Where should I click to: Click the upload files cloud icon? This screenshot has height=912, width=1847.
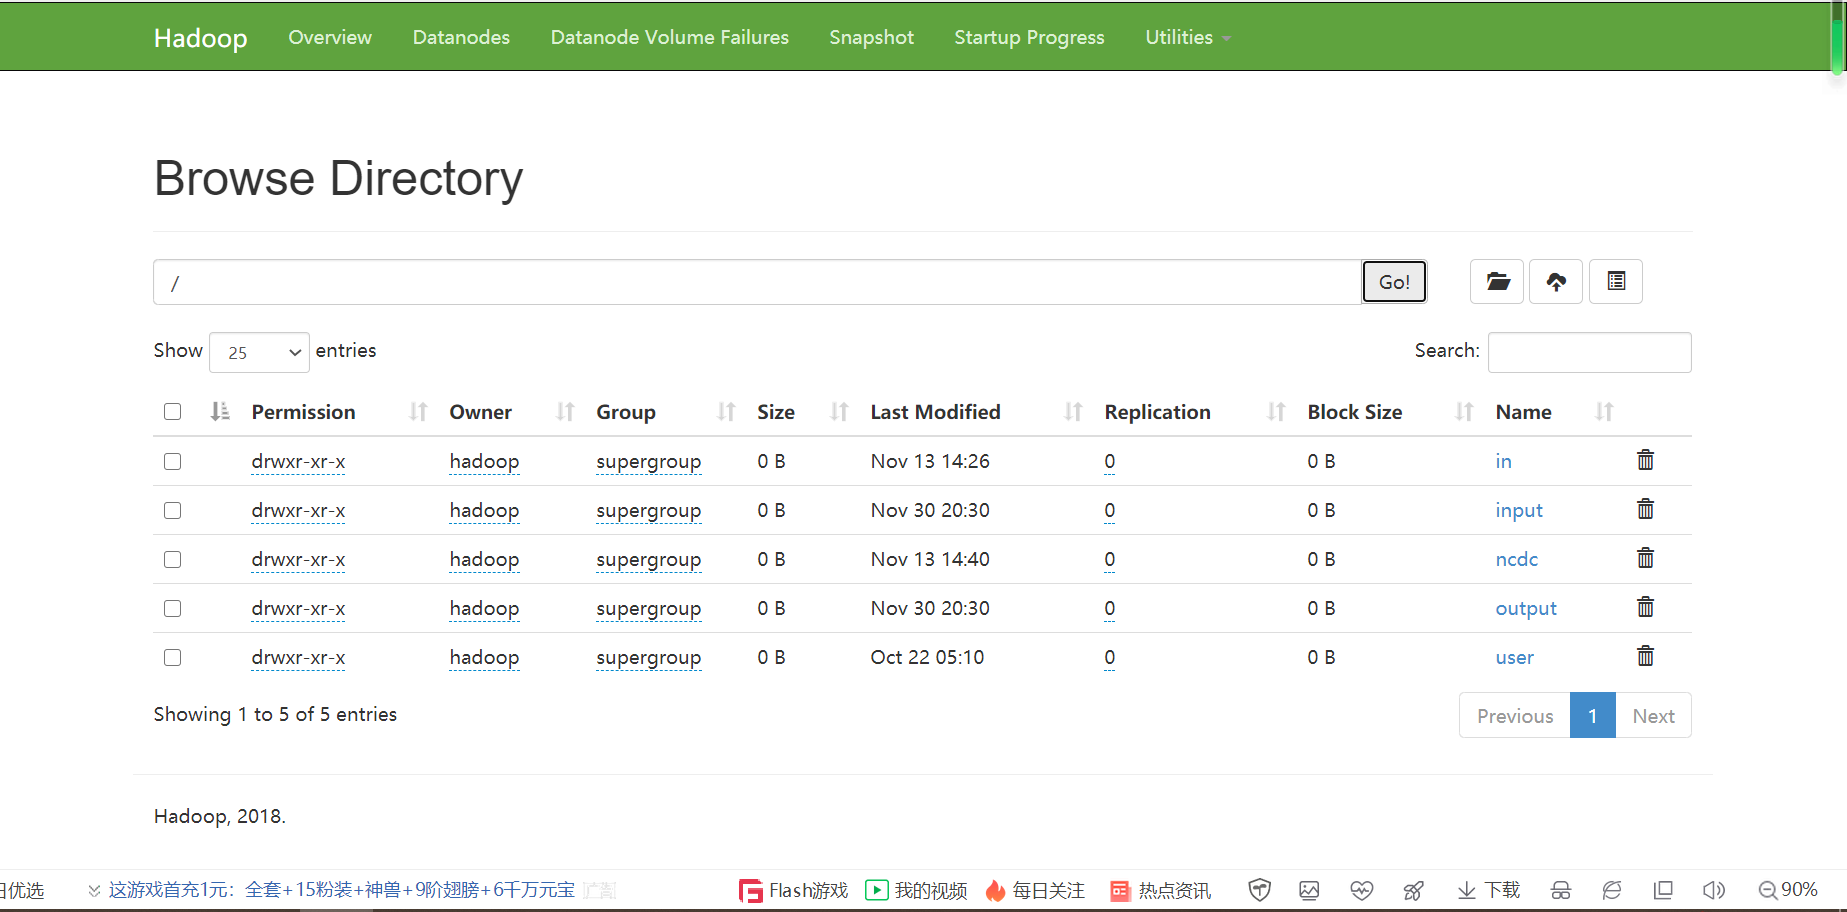point(1556,282)
